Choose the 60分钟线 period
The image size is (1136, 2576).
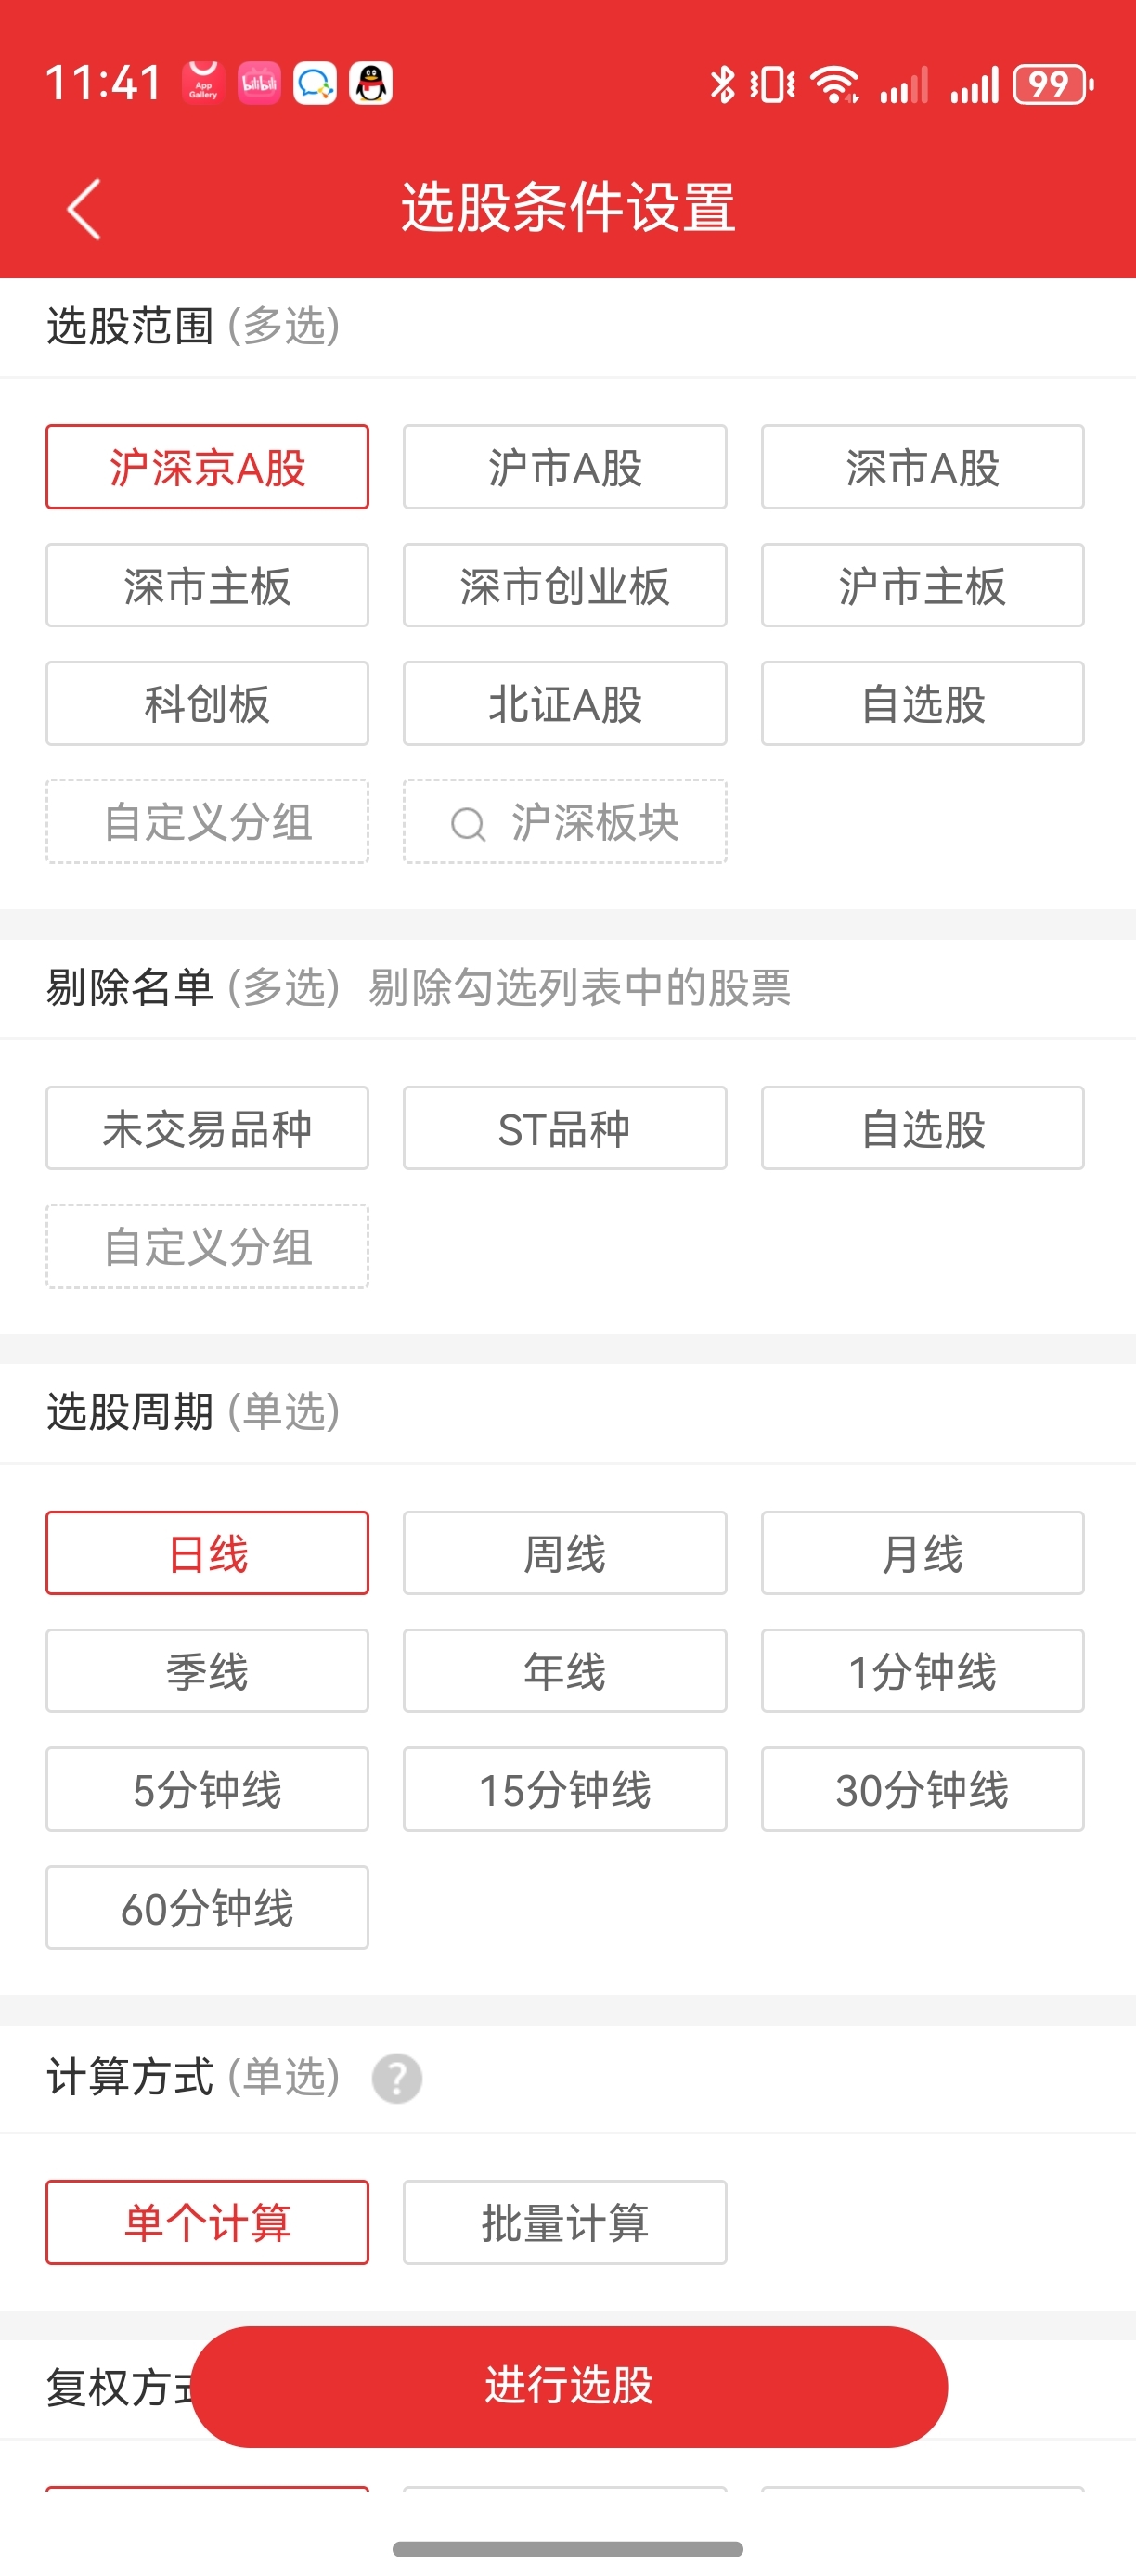click(x=207, y=1907)
